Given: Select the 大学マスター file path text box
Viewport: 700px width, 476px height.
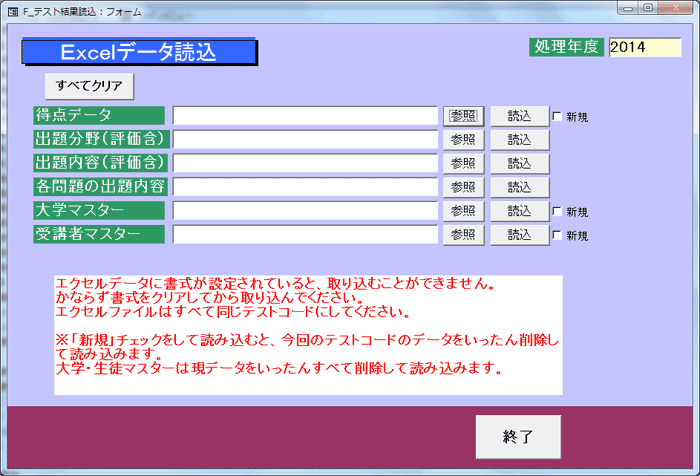Looking at the screenshot, I should click(x=305, y=211).
